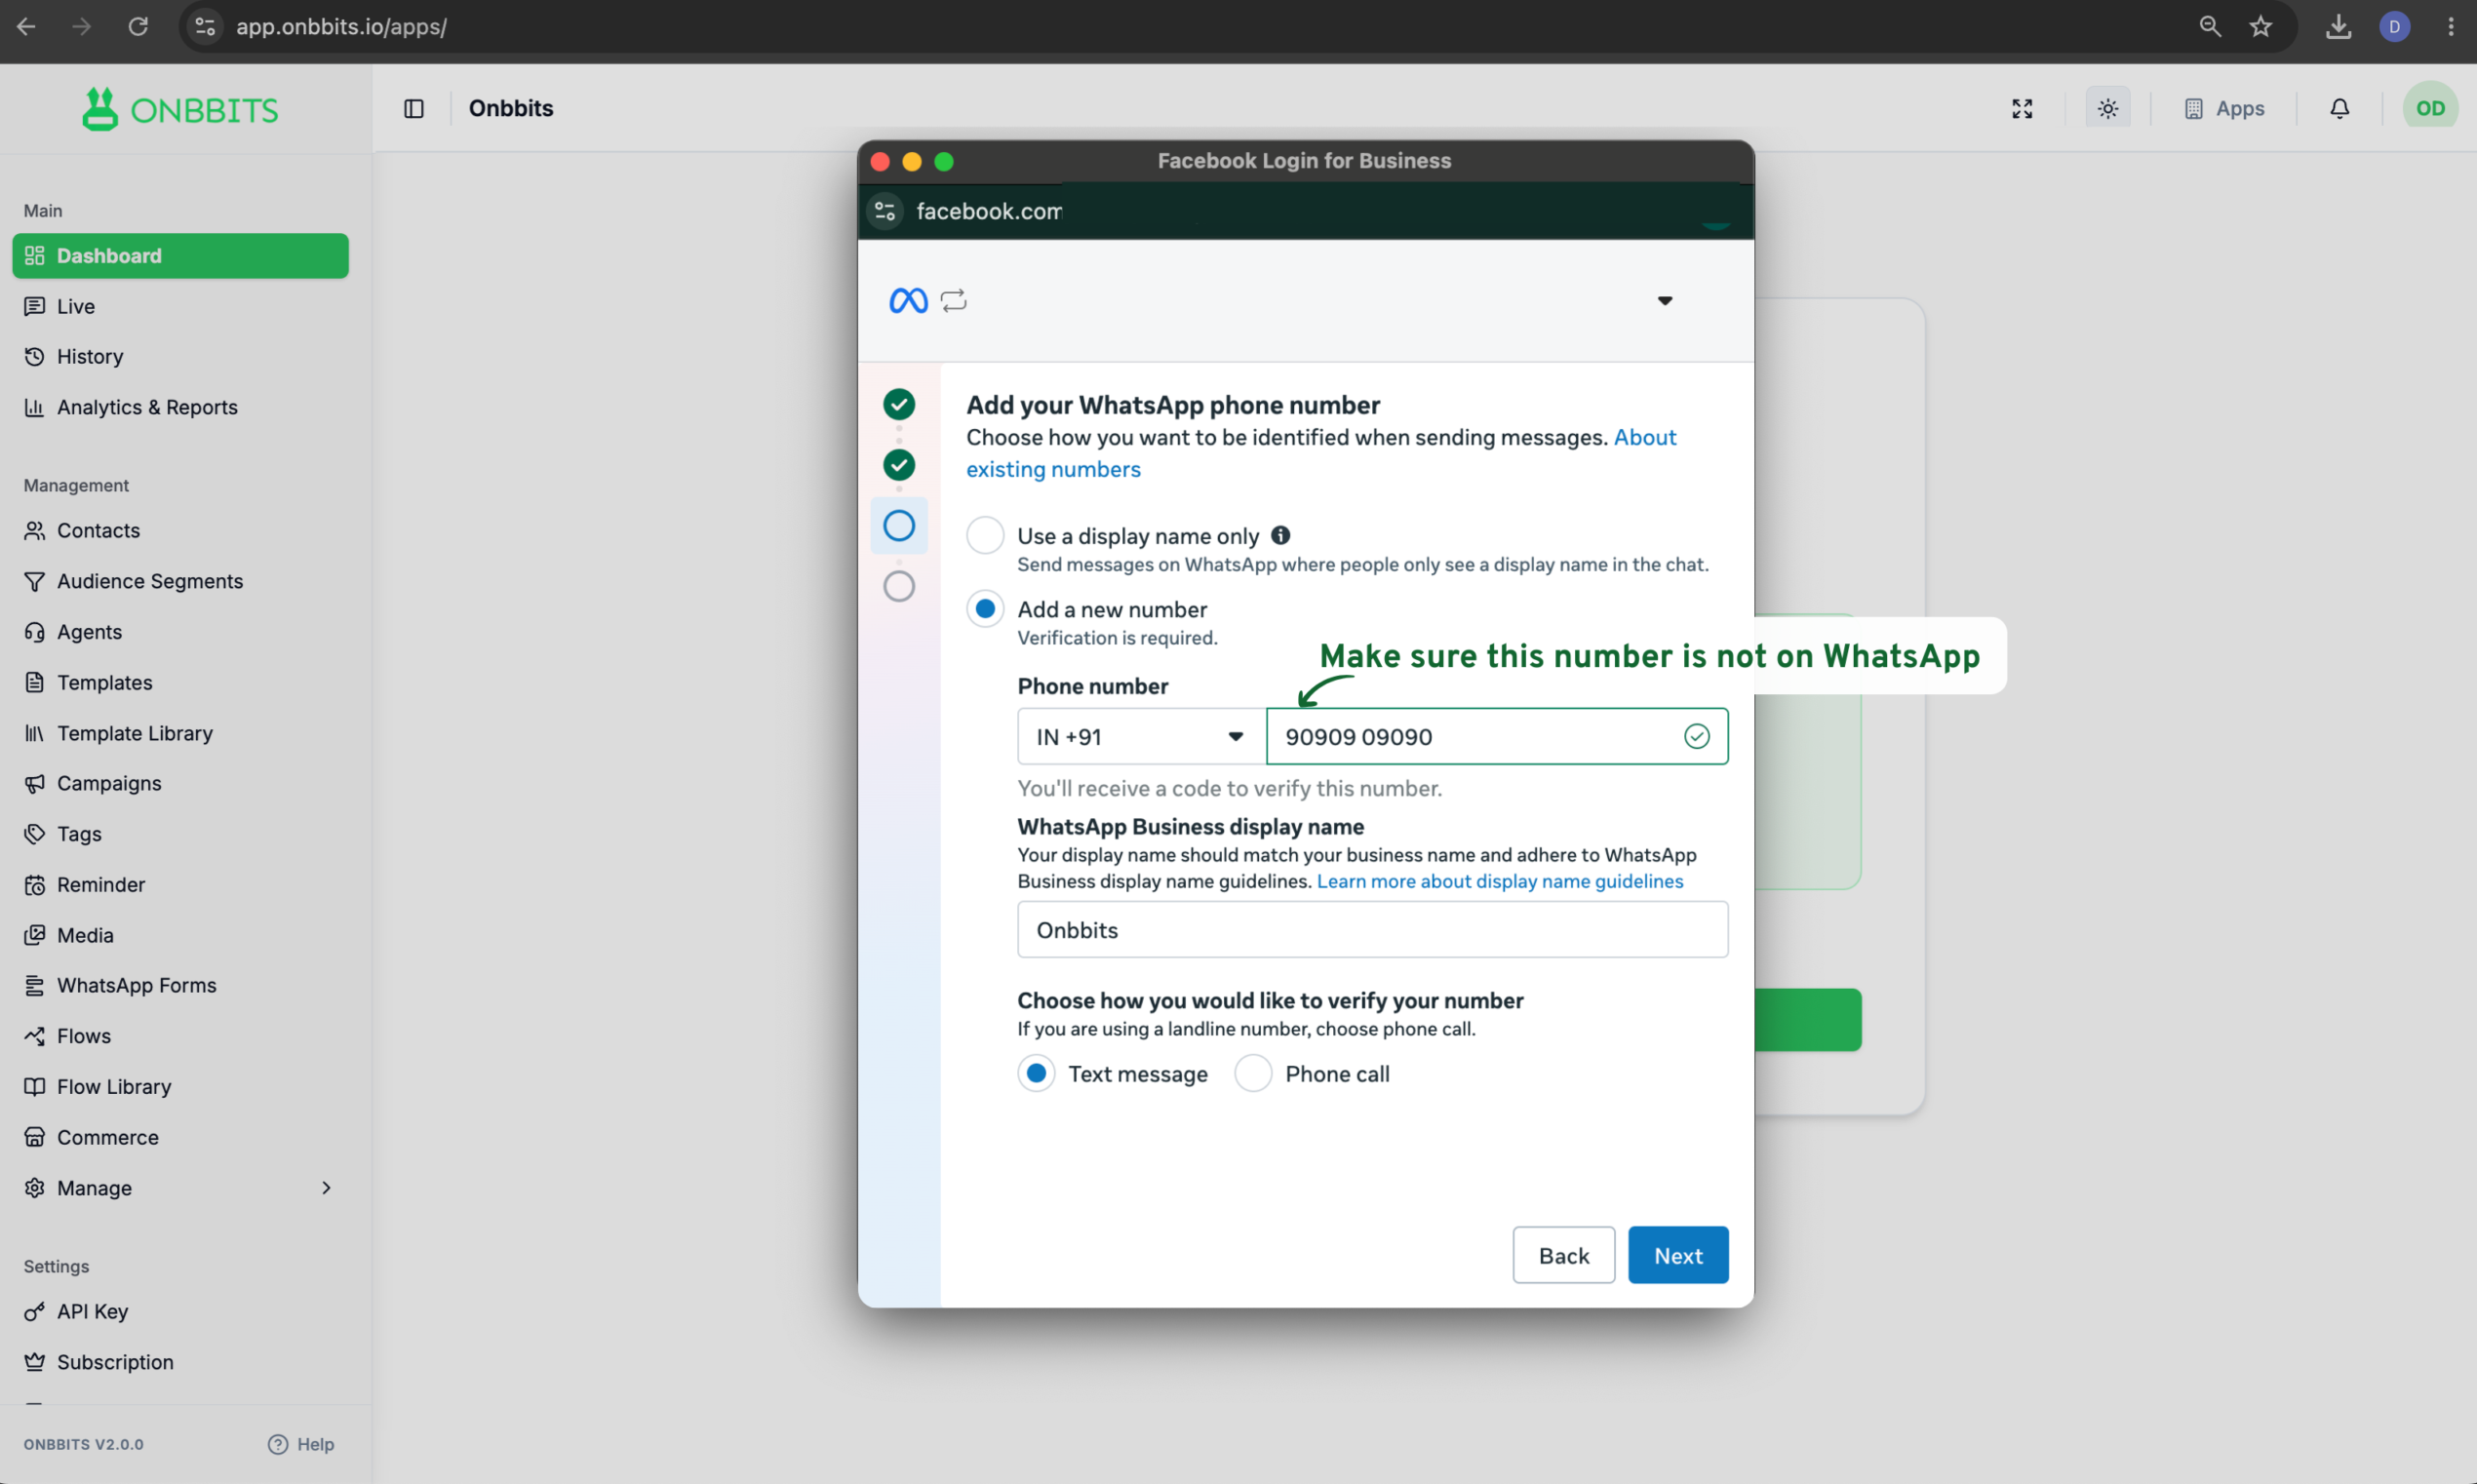Click the Next button in the popup
This screenshot has width=2477, height=1484.
coord(1678,1256)
